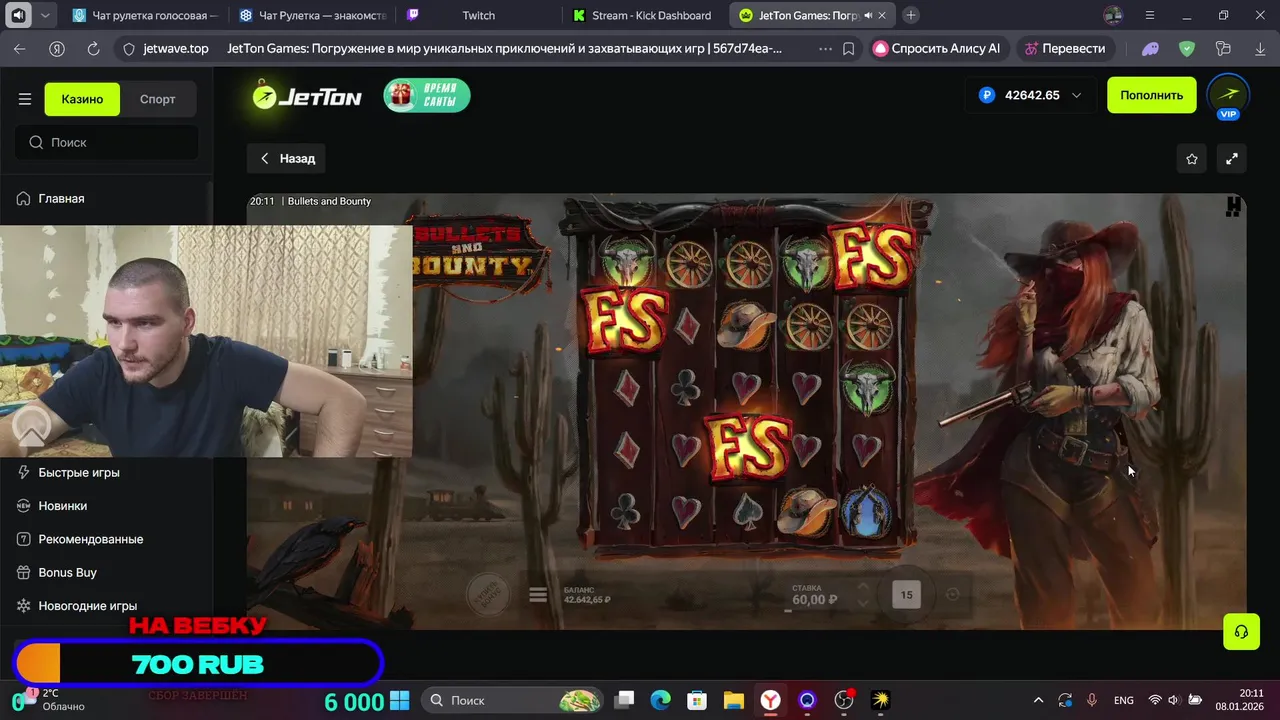The width and height of the screenshot is (1280, 720).
Task: Open the green shield protection icon
Action: pyautogui.click(x=1187, y=48)
